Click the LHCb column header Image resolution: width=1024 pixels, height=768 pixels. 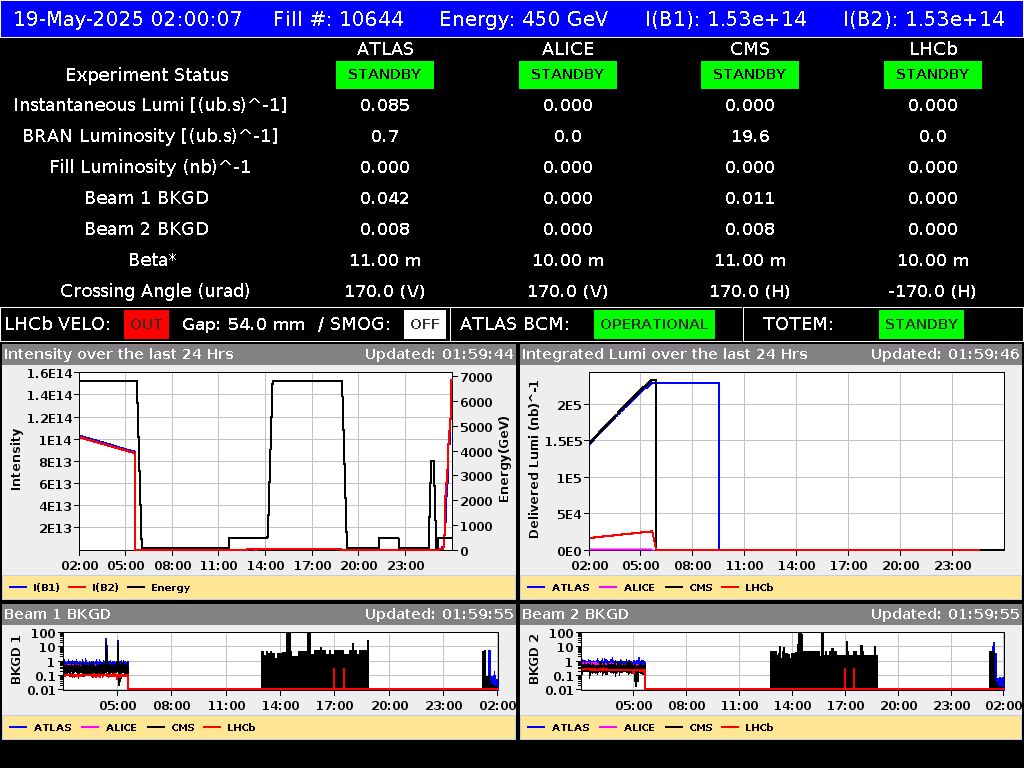[933, 49]
